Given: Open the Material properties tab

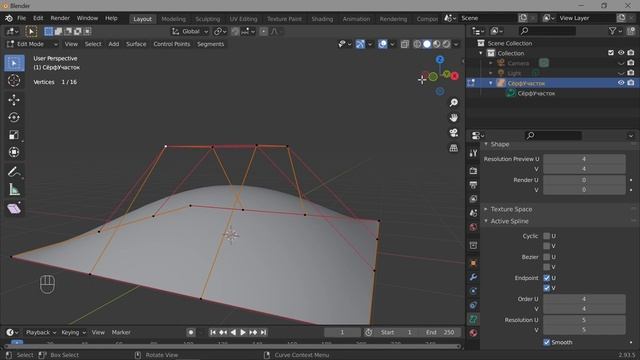Looking at the screenshot, I should [x=473, y=333].
